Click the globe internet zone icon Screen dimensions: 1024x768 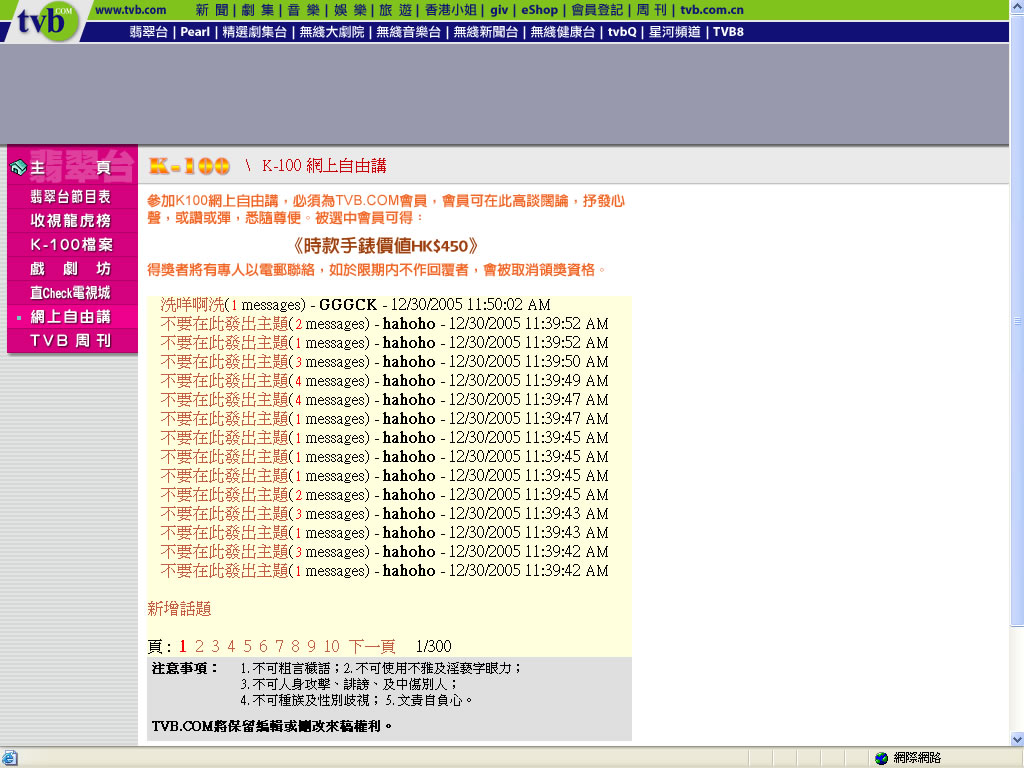pyautogui.click(x=881, y=758)
